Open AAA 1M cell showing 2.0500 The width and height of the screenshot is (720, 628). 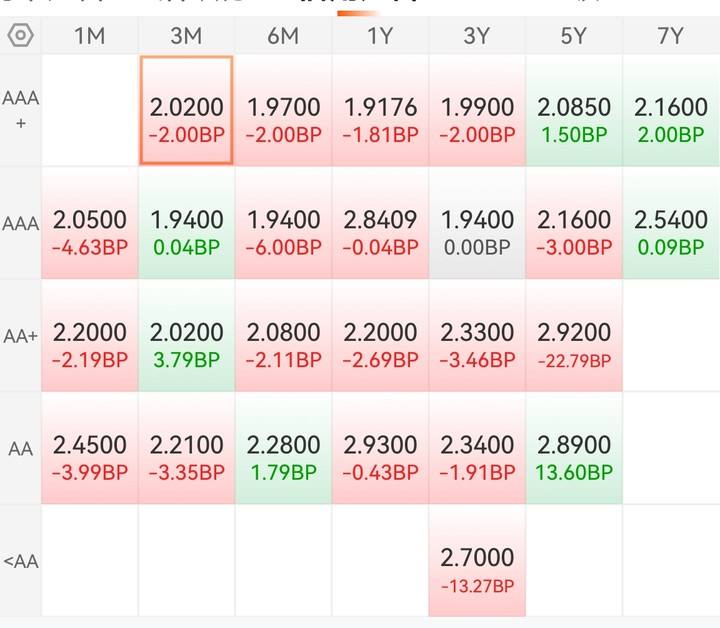tap(90, 223)
